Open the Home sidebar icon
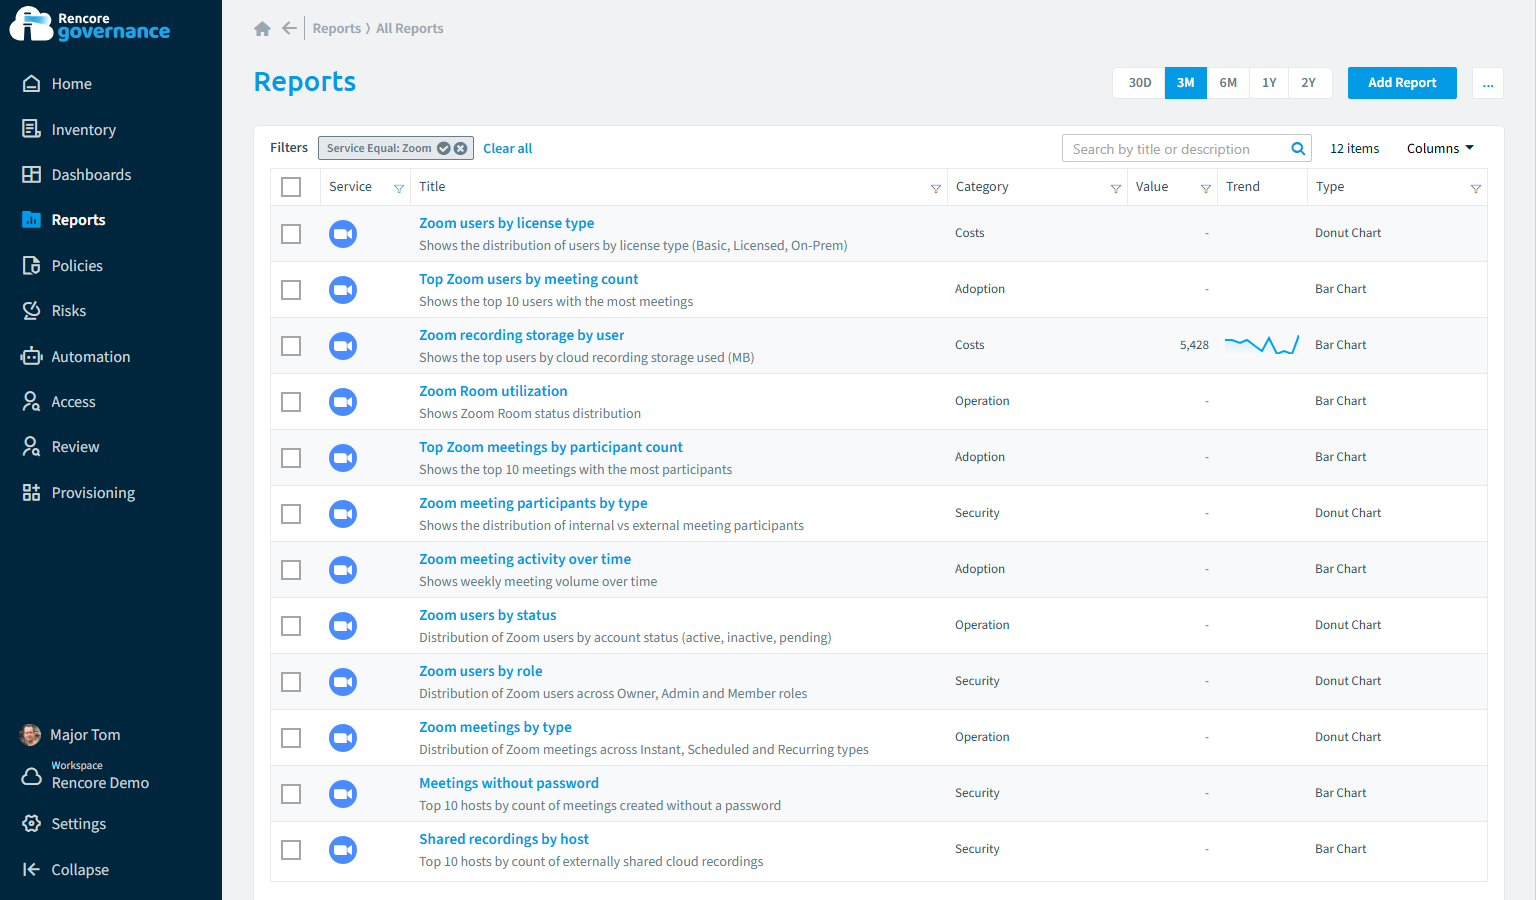This screenshot has width=1536, height=900. tap(32, 84)
